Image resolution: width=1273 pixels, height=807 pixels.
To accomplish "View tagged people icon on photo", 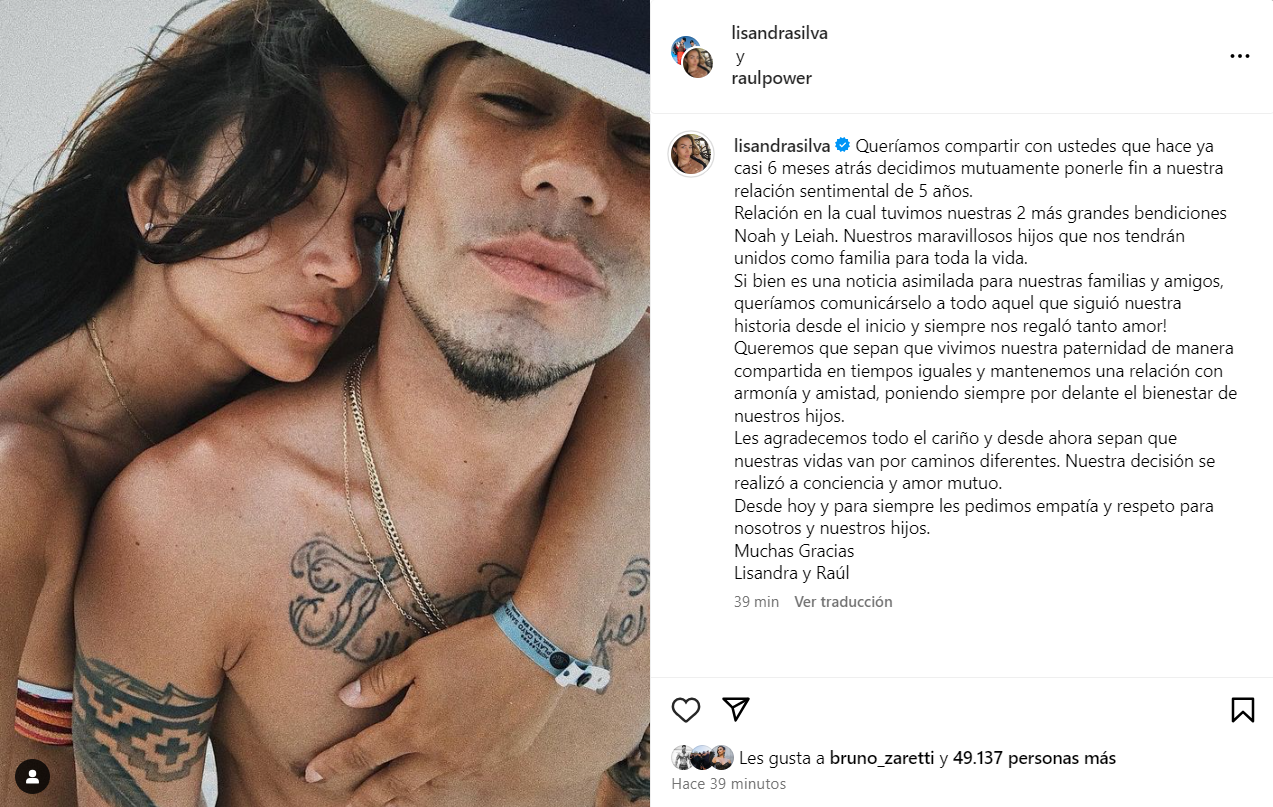I will [x=33, y=776].
